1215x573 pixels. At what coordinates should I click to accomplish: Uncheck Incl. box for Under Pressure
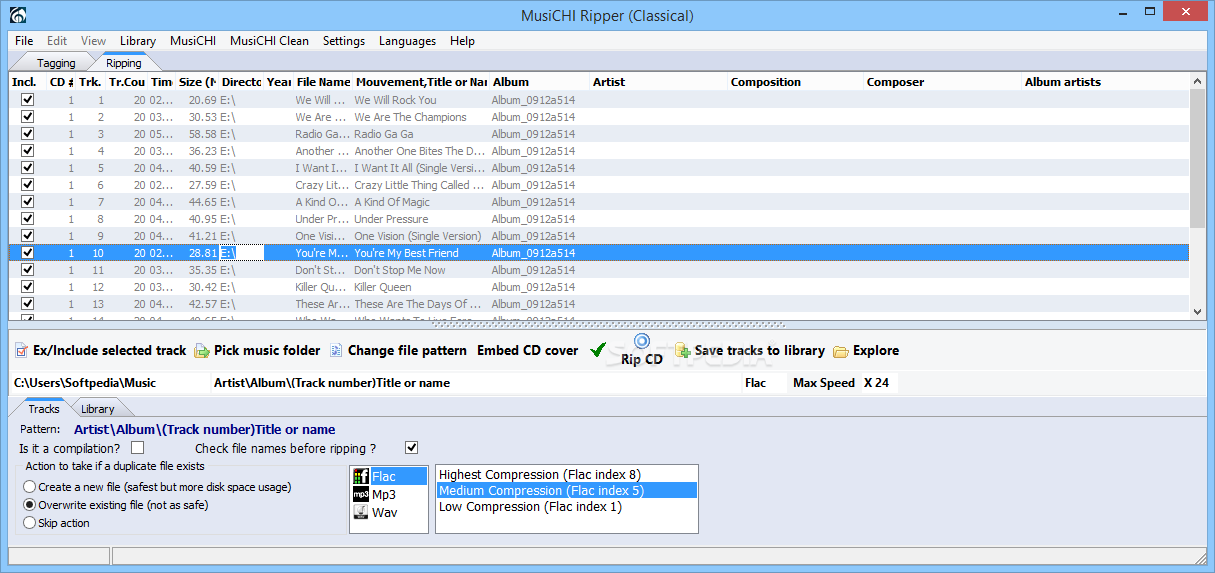click(27, 219)
